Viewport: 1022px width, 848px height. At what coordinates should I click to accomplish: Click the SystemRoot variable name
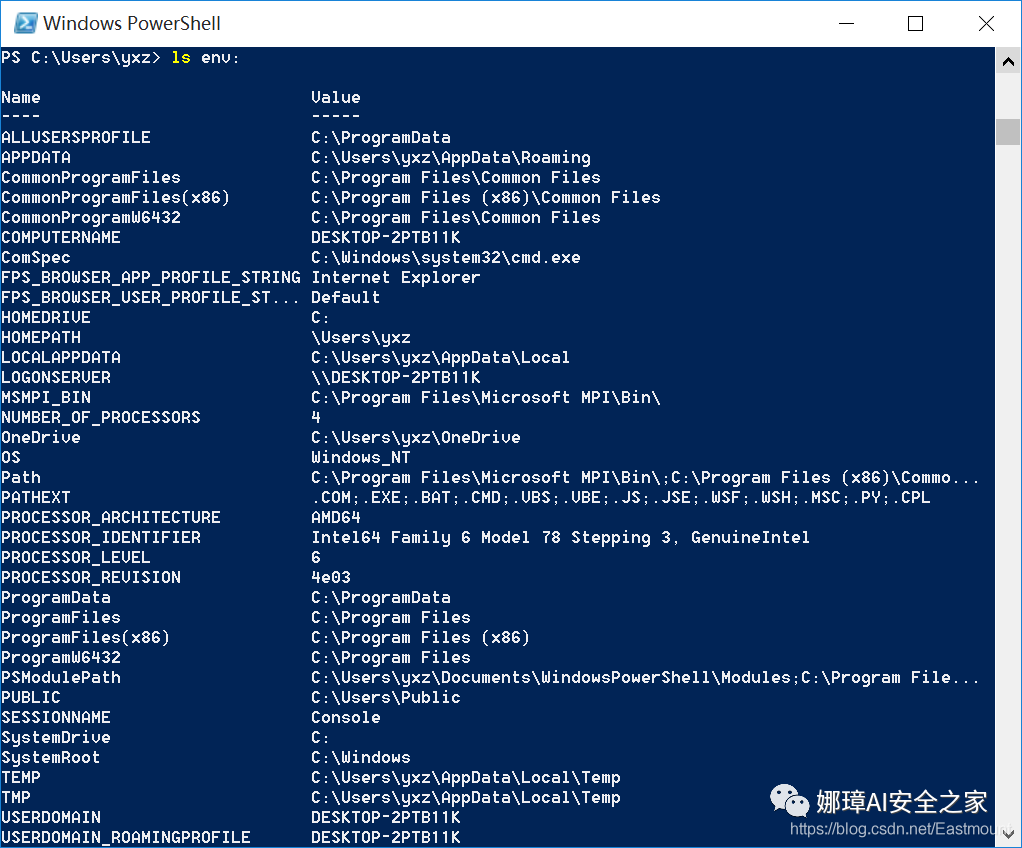click(51, 758)
